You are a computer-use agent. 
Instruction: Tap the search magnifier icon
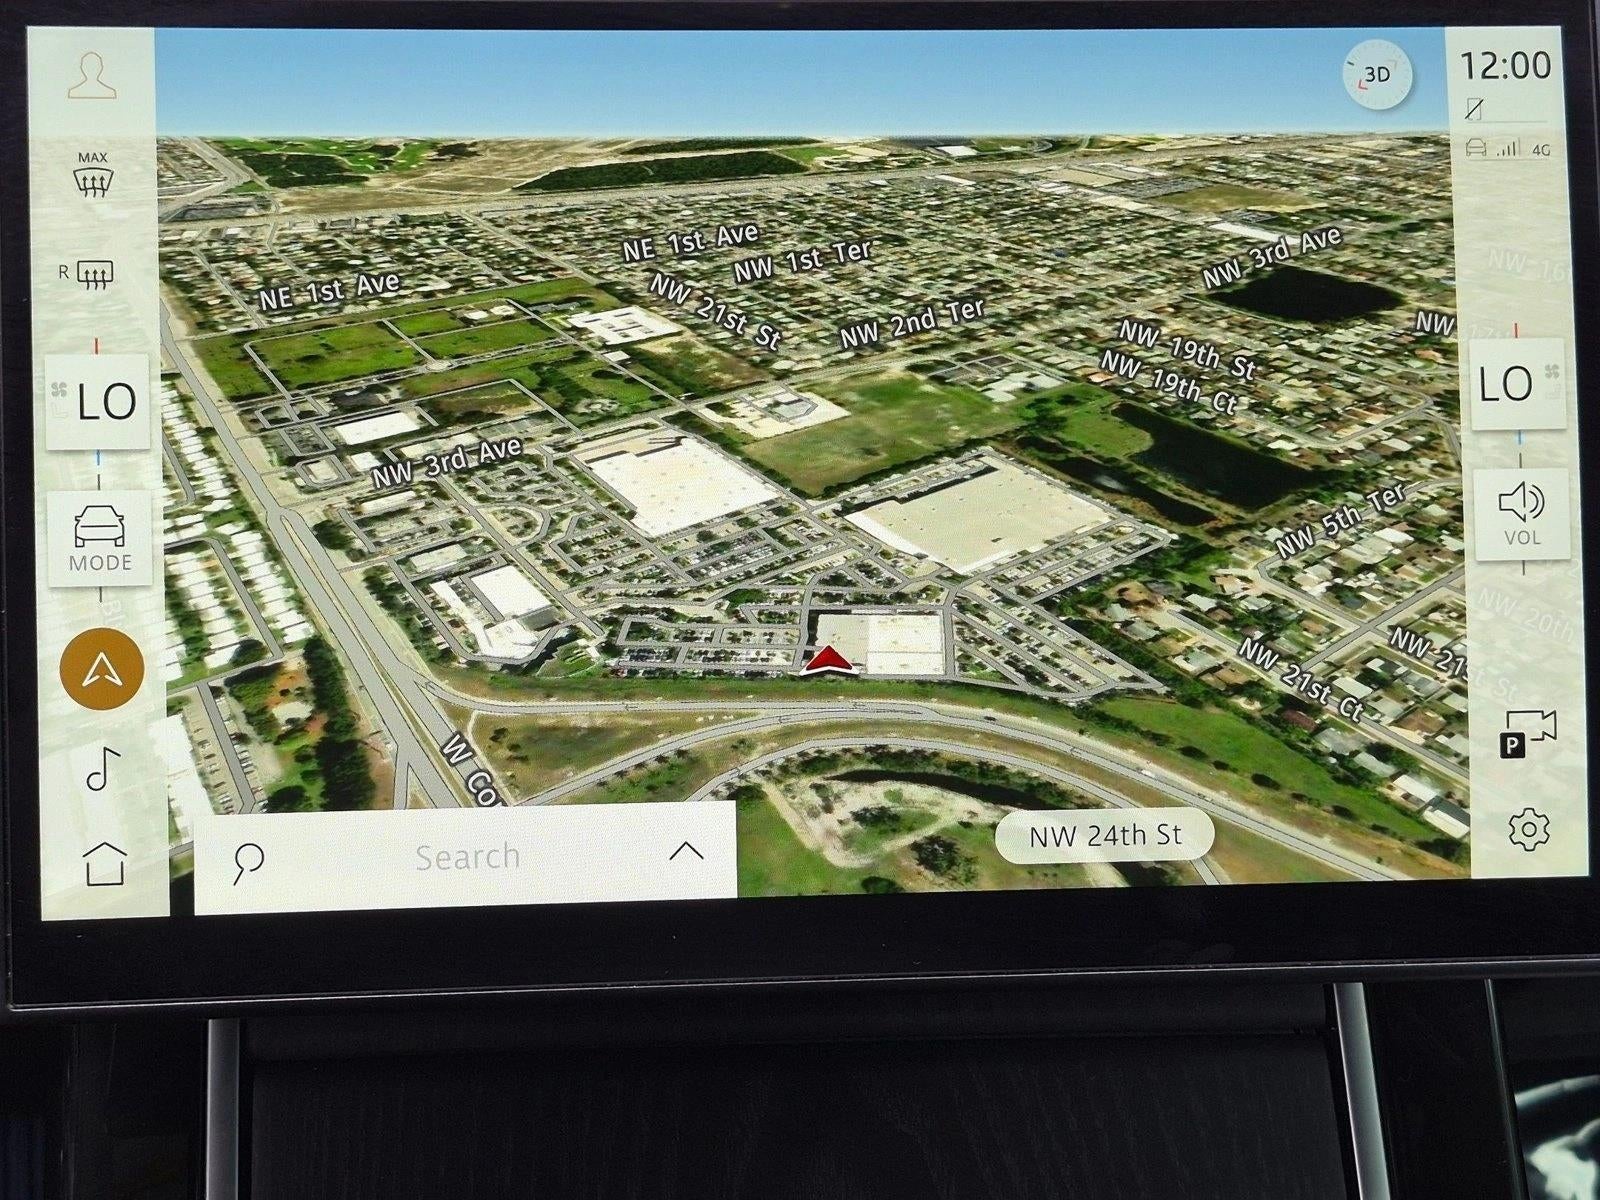click(247, 862)
